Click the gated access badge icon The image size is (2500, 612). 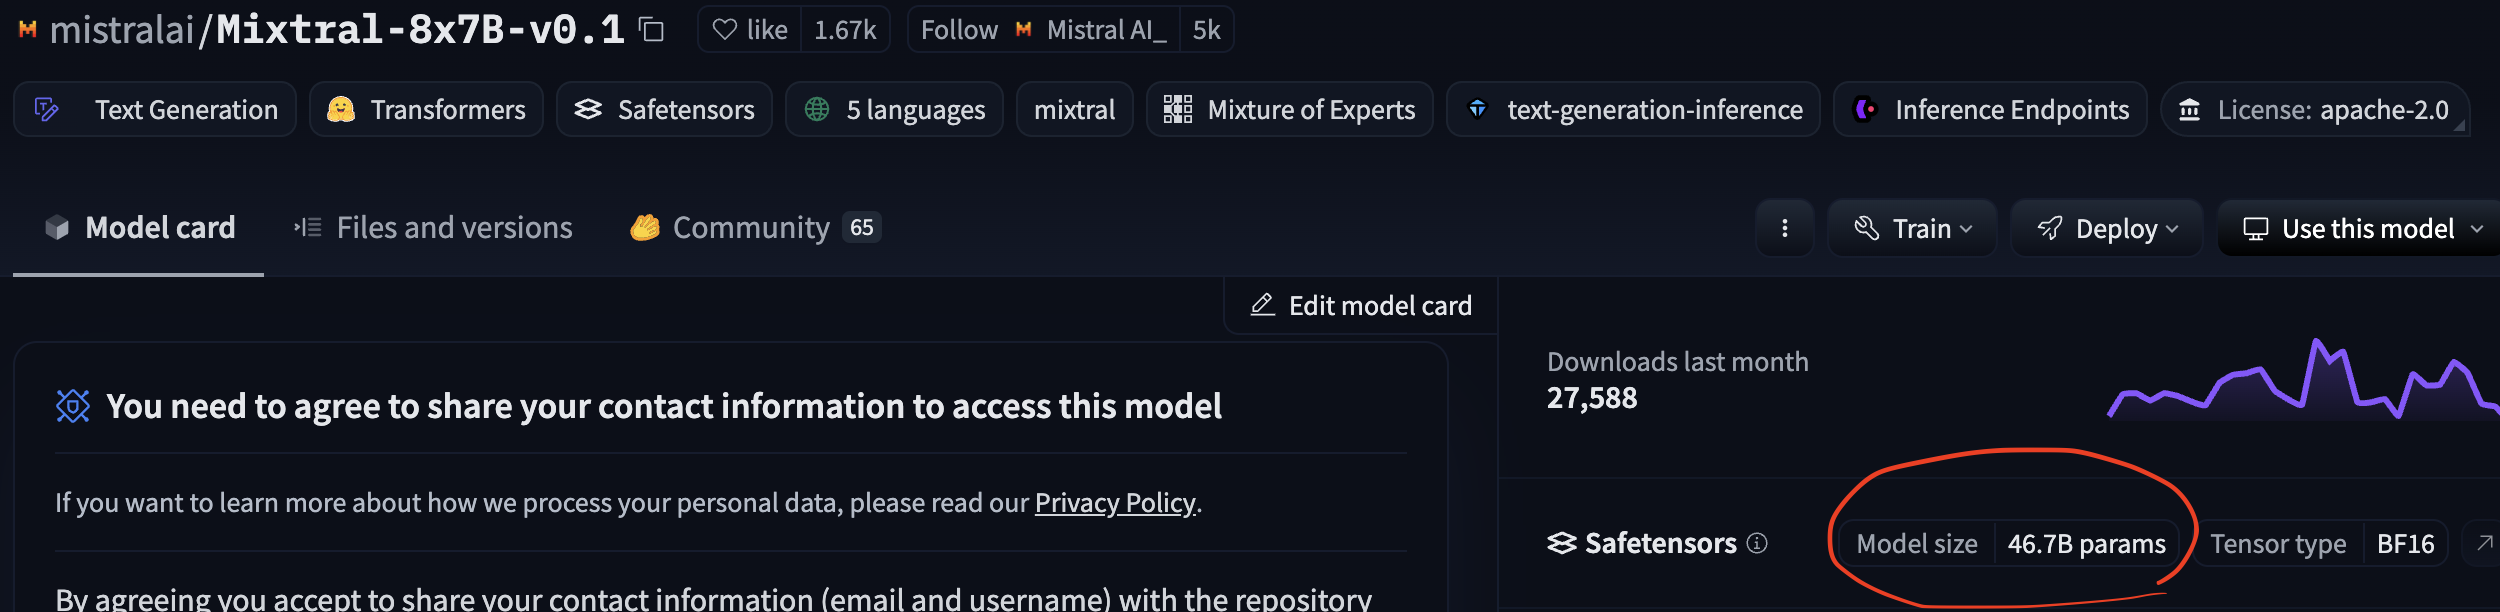coord(73,406)
